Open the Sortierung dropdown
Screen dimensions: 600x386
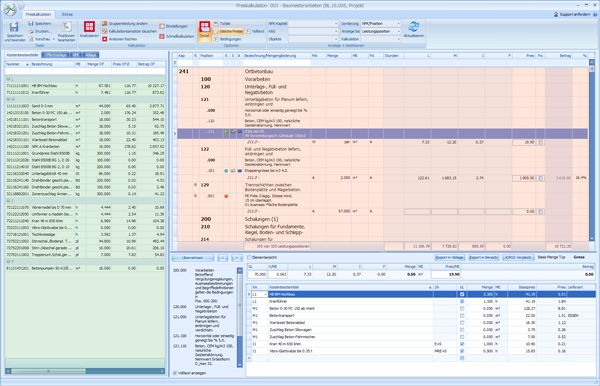point(380,24)
